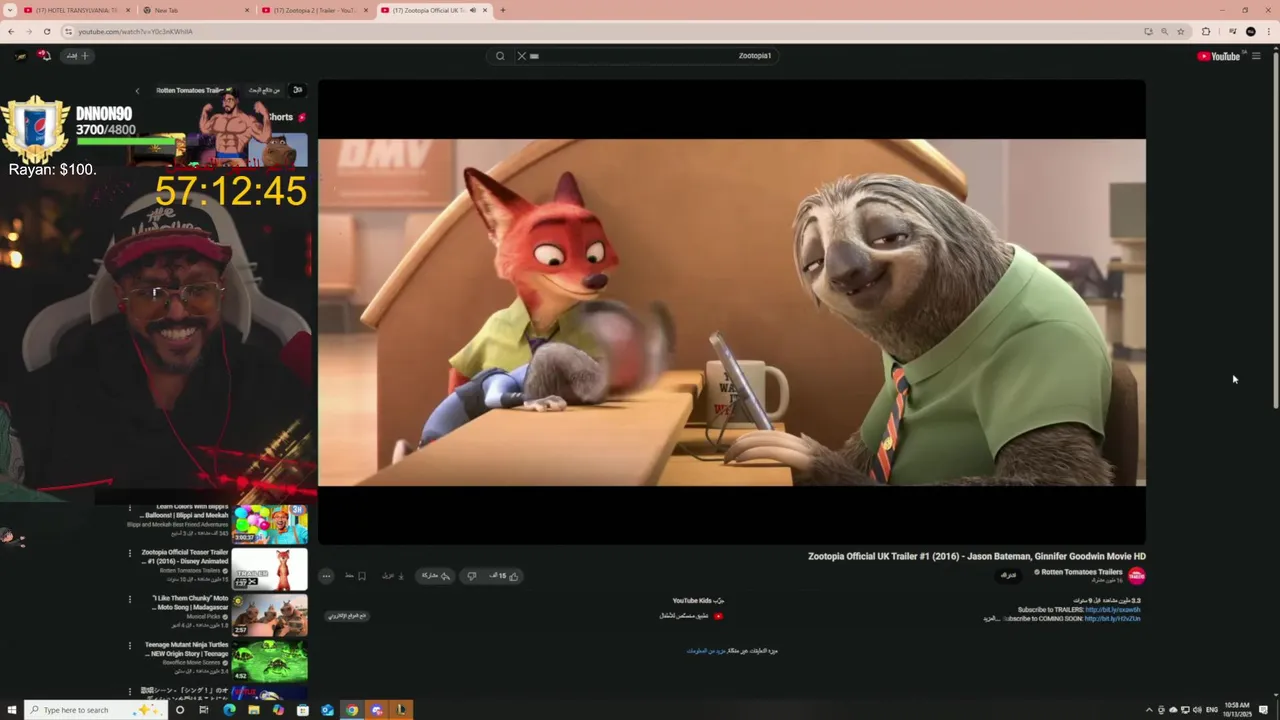Expand the description via 'more' text
Viewport: 1280px width, 720px height.
pyautogui.click(x=990, y=619)
